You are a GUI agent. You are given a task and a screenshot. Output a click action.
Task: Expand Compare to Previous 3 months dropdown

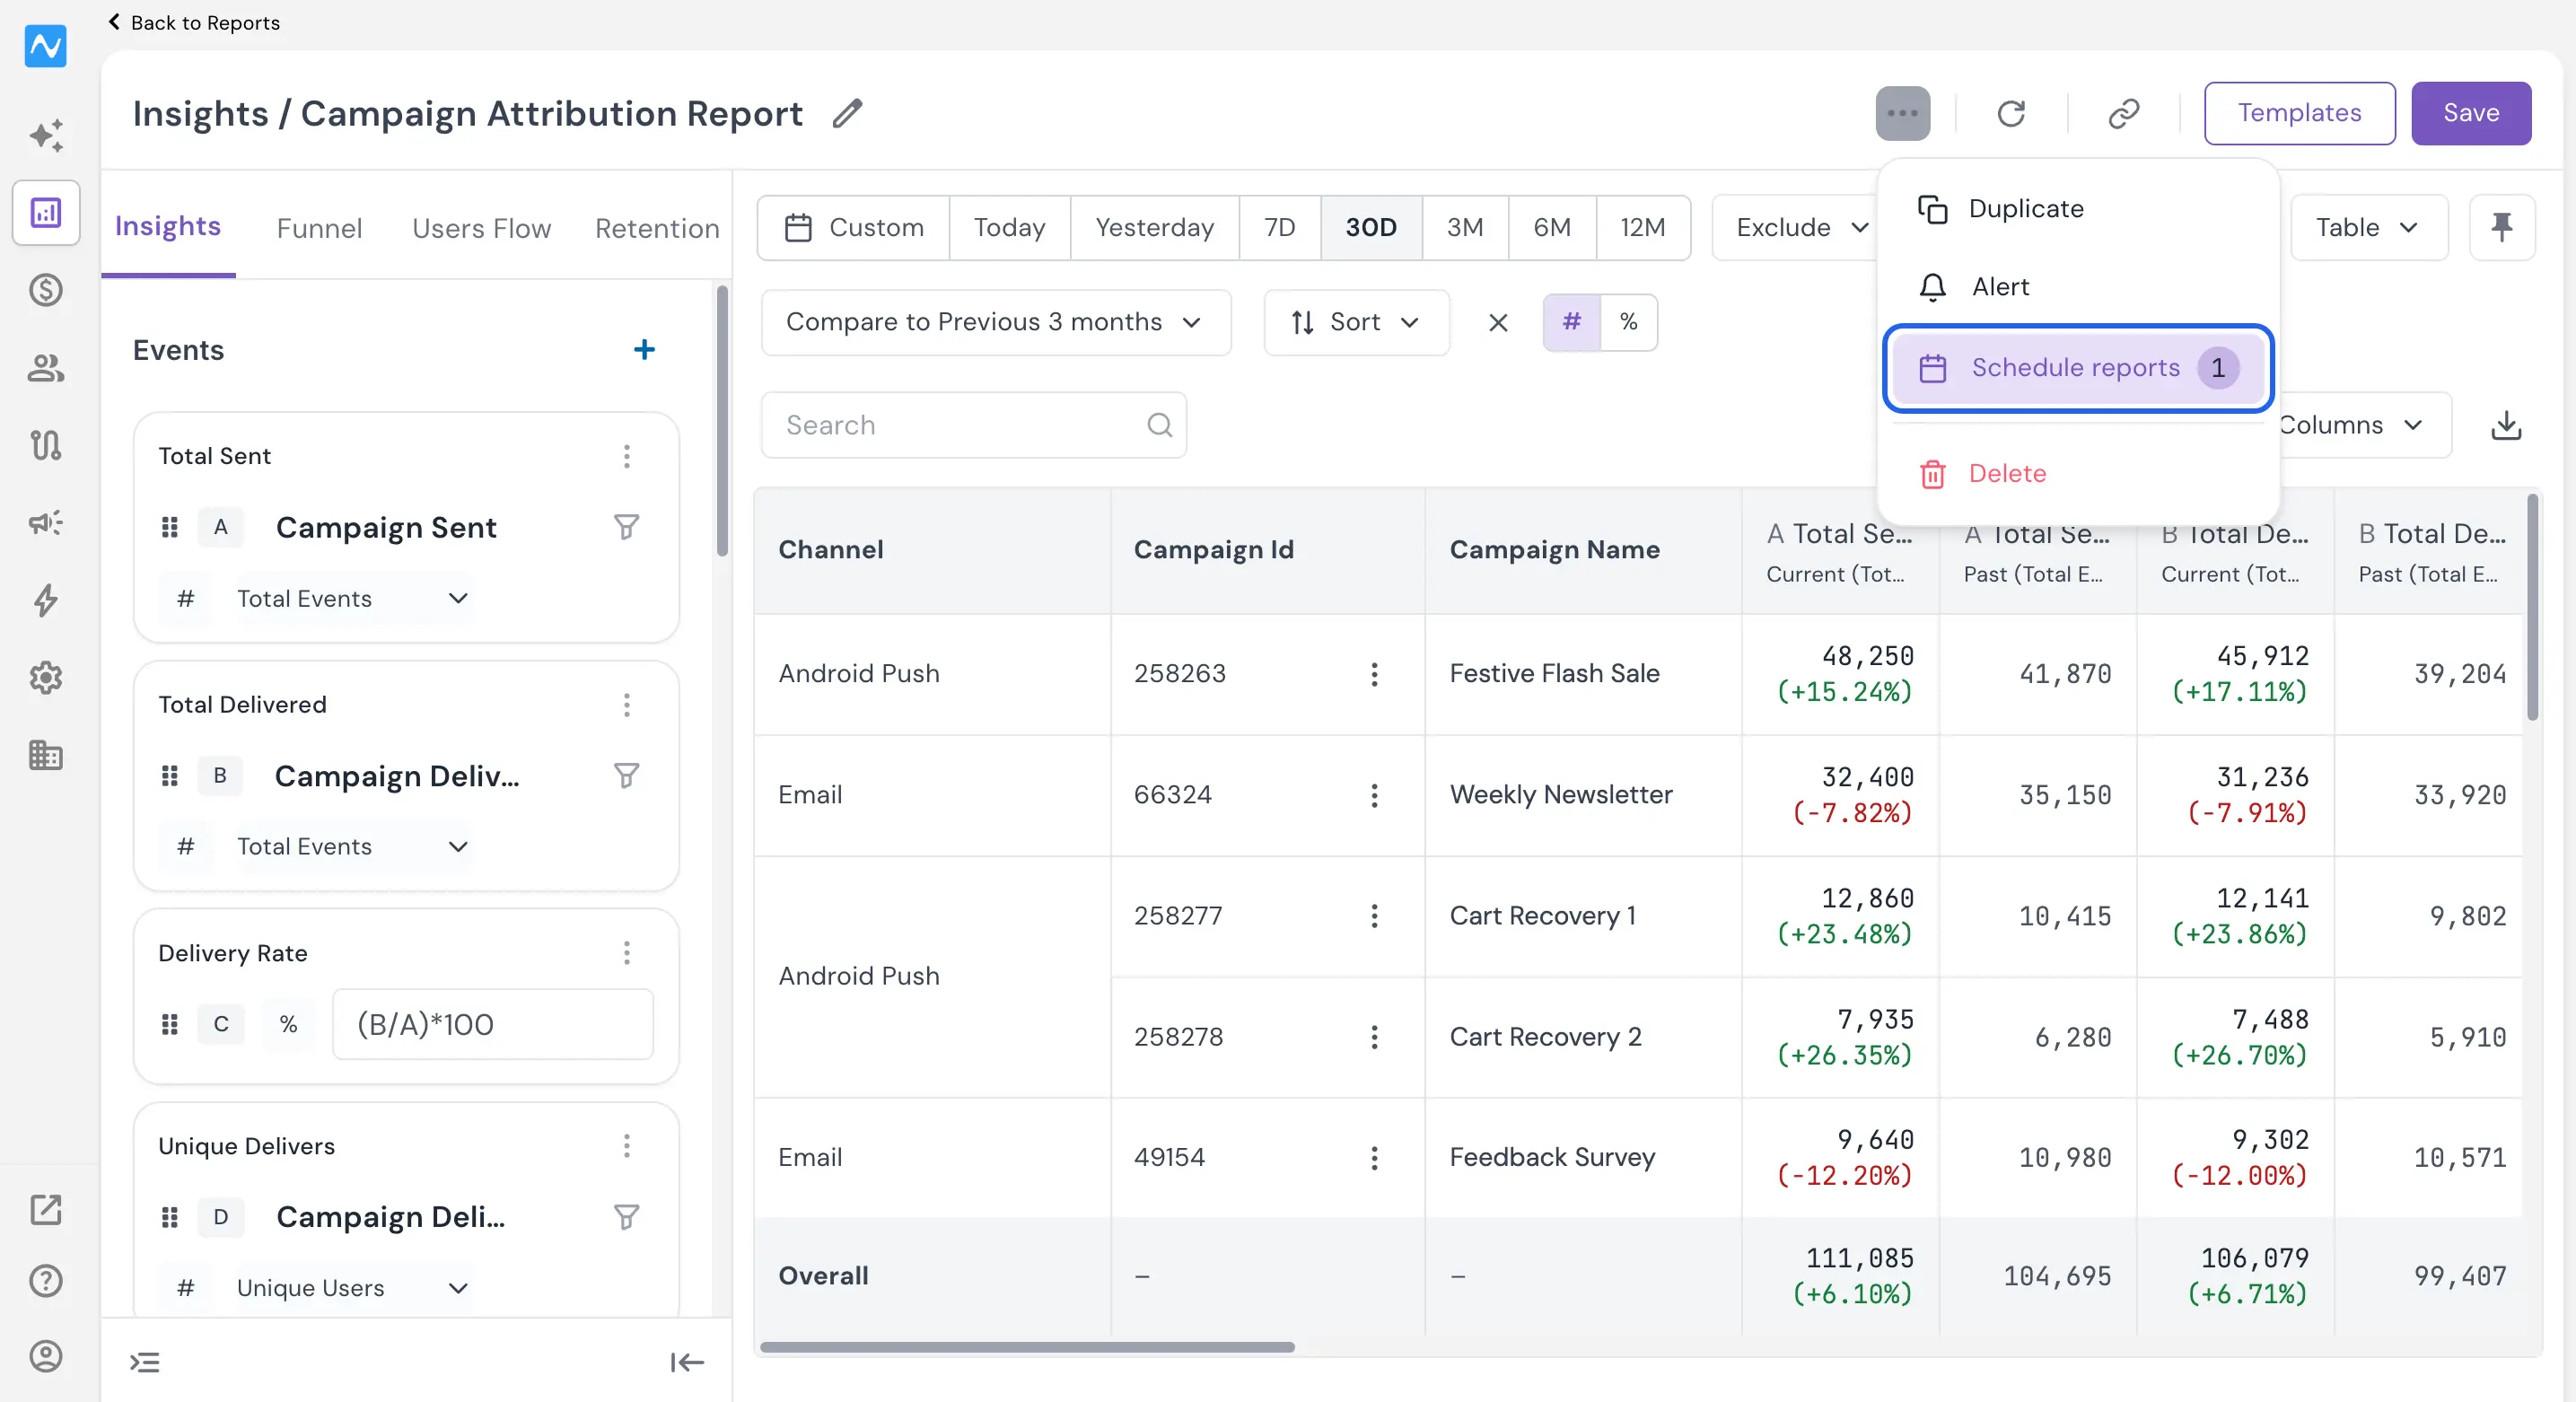(x=996, y=322)
